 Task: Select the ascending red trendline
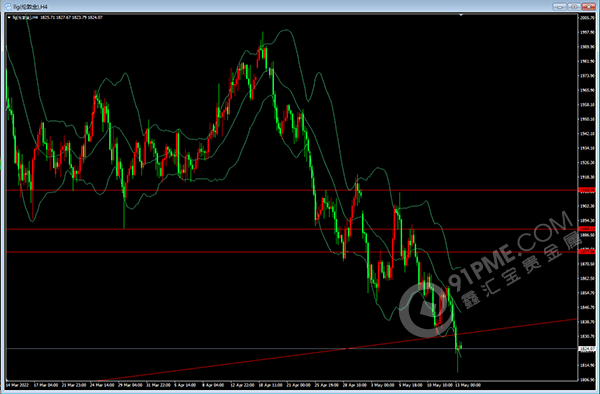[337, 350]
